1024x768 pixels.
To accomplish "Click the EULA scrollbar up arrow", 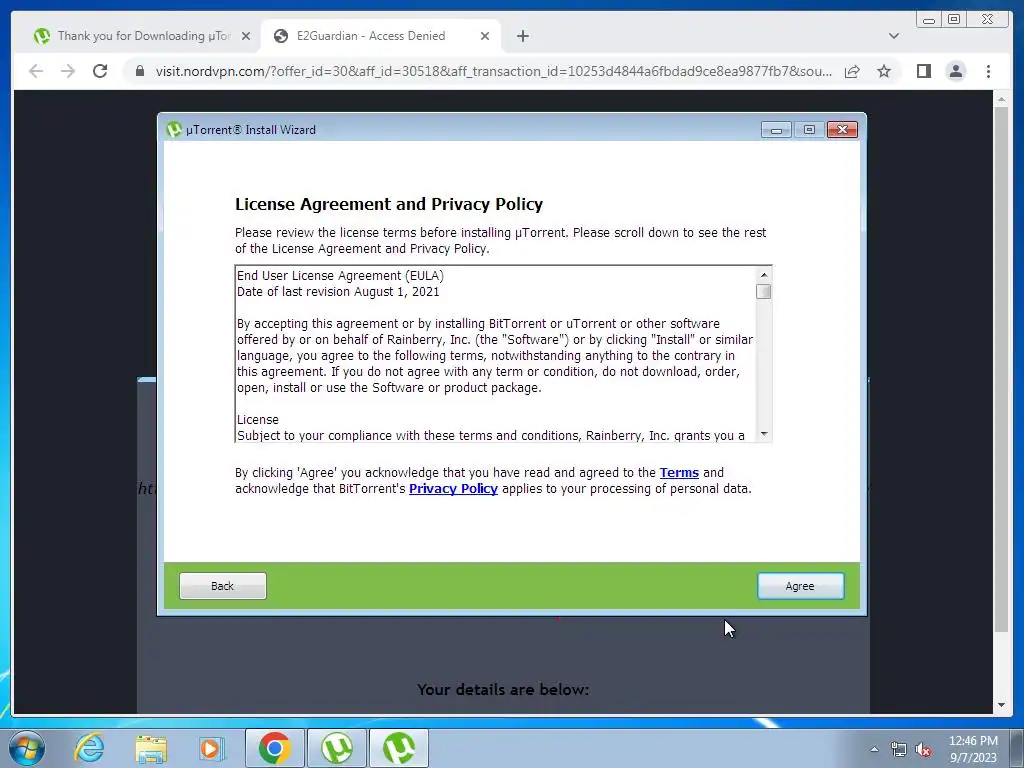I will coord(763,275).
